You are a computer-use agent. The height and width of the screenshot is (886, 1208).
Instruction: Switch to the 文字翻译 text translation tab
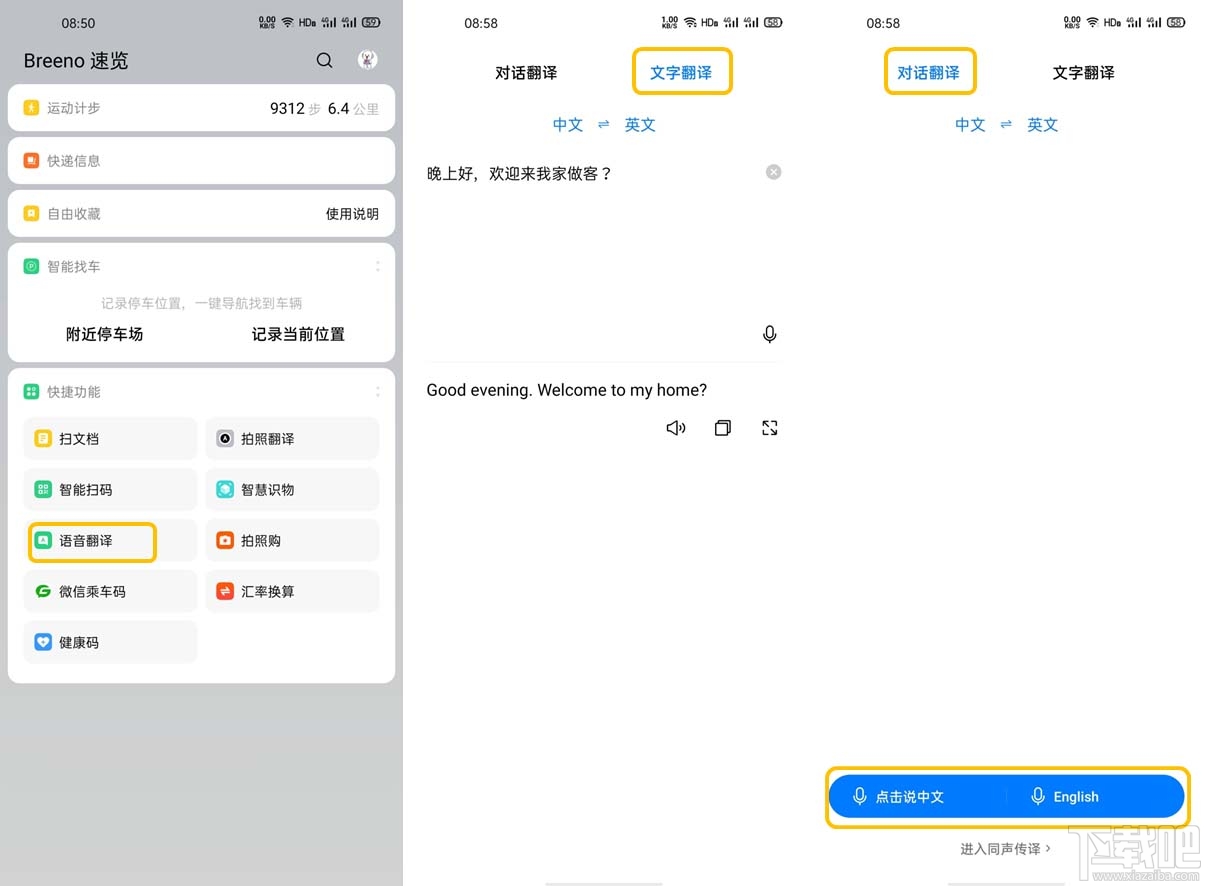[x=682, y=71]
